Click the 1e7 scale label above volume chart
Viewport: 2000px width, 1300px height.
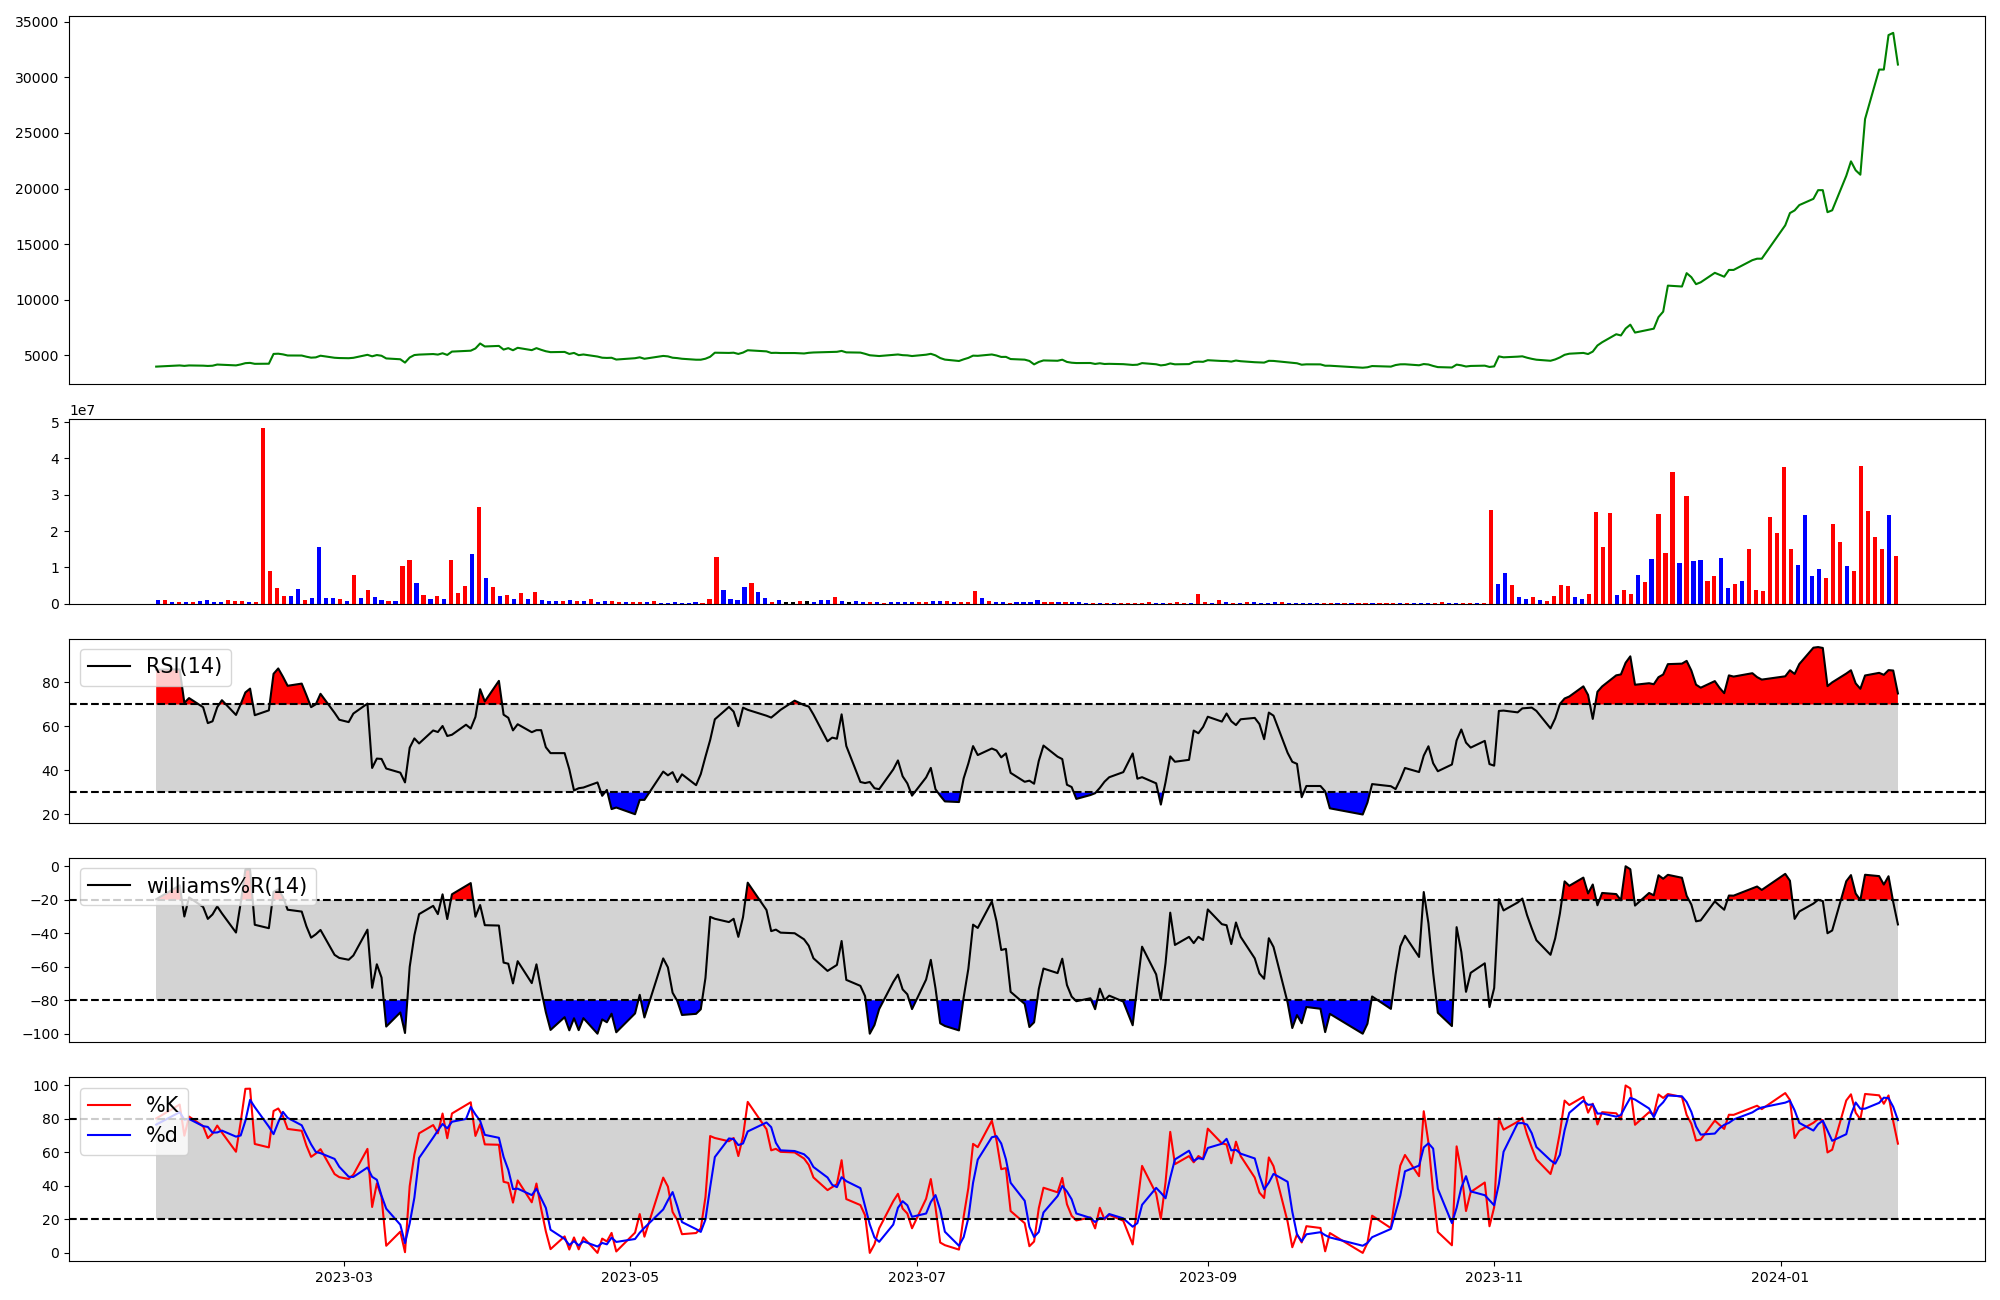tap(82, 410)
